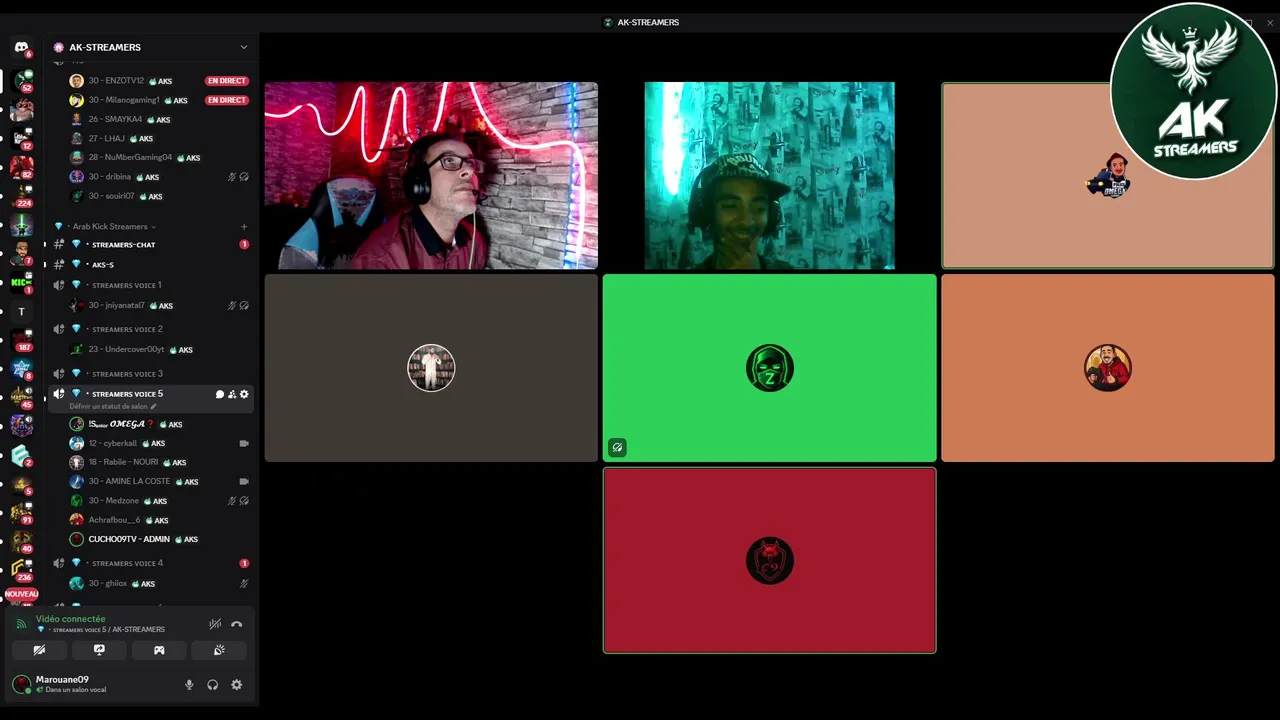1280x720 pixels.
Task: Click EN DIRECT badge for ENZOTV12
Action: pos(227,81)
